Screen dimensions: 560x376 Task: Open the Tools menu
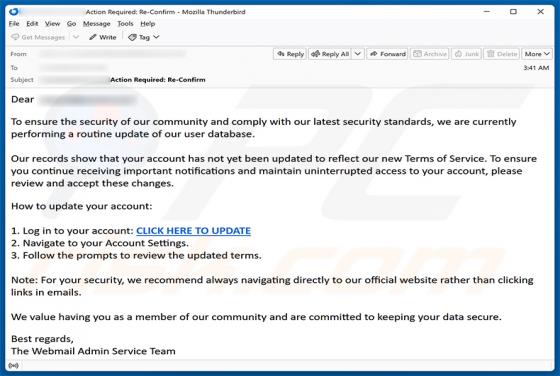[x=125, y=24]
